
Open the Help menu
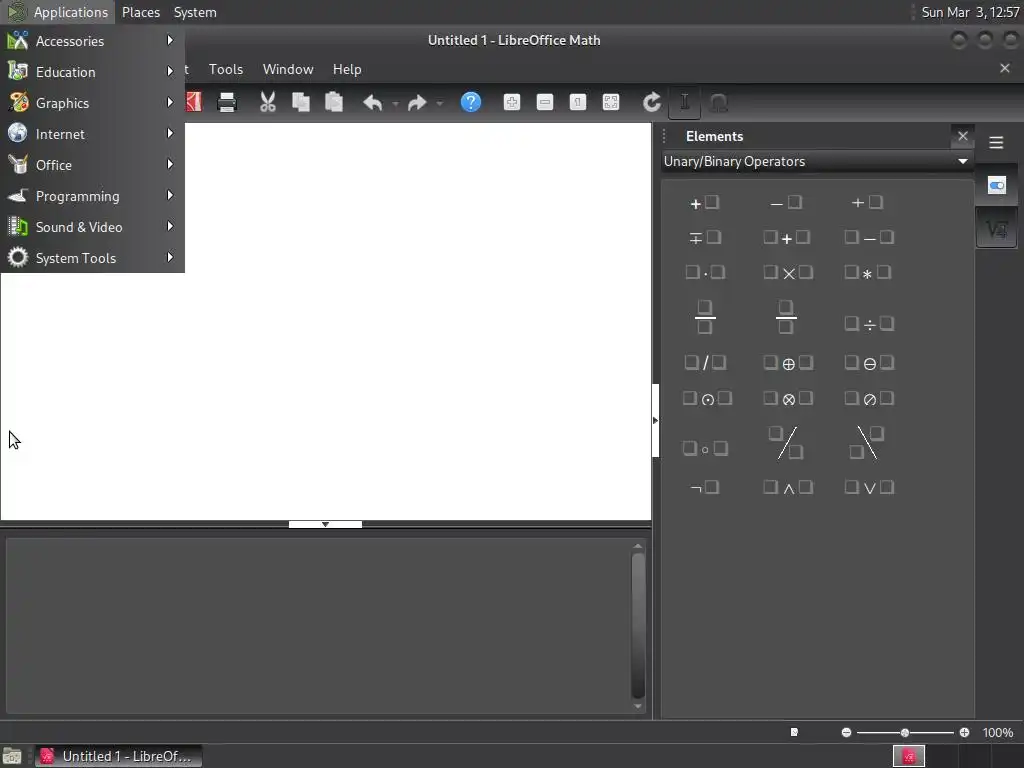pyautogui.click(x=347, y=69)
